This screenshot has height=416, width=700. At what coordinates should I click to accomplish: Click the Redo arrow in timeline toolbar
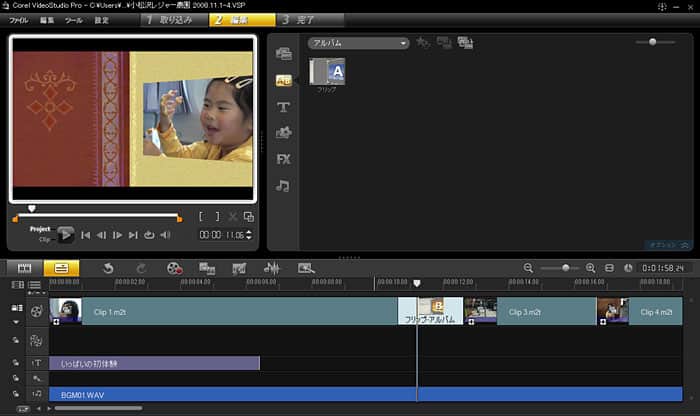coord(141,268)
